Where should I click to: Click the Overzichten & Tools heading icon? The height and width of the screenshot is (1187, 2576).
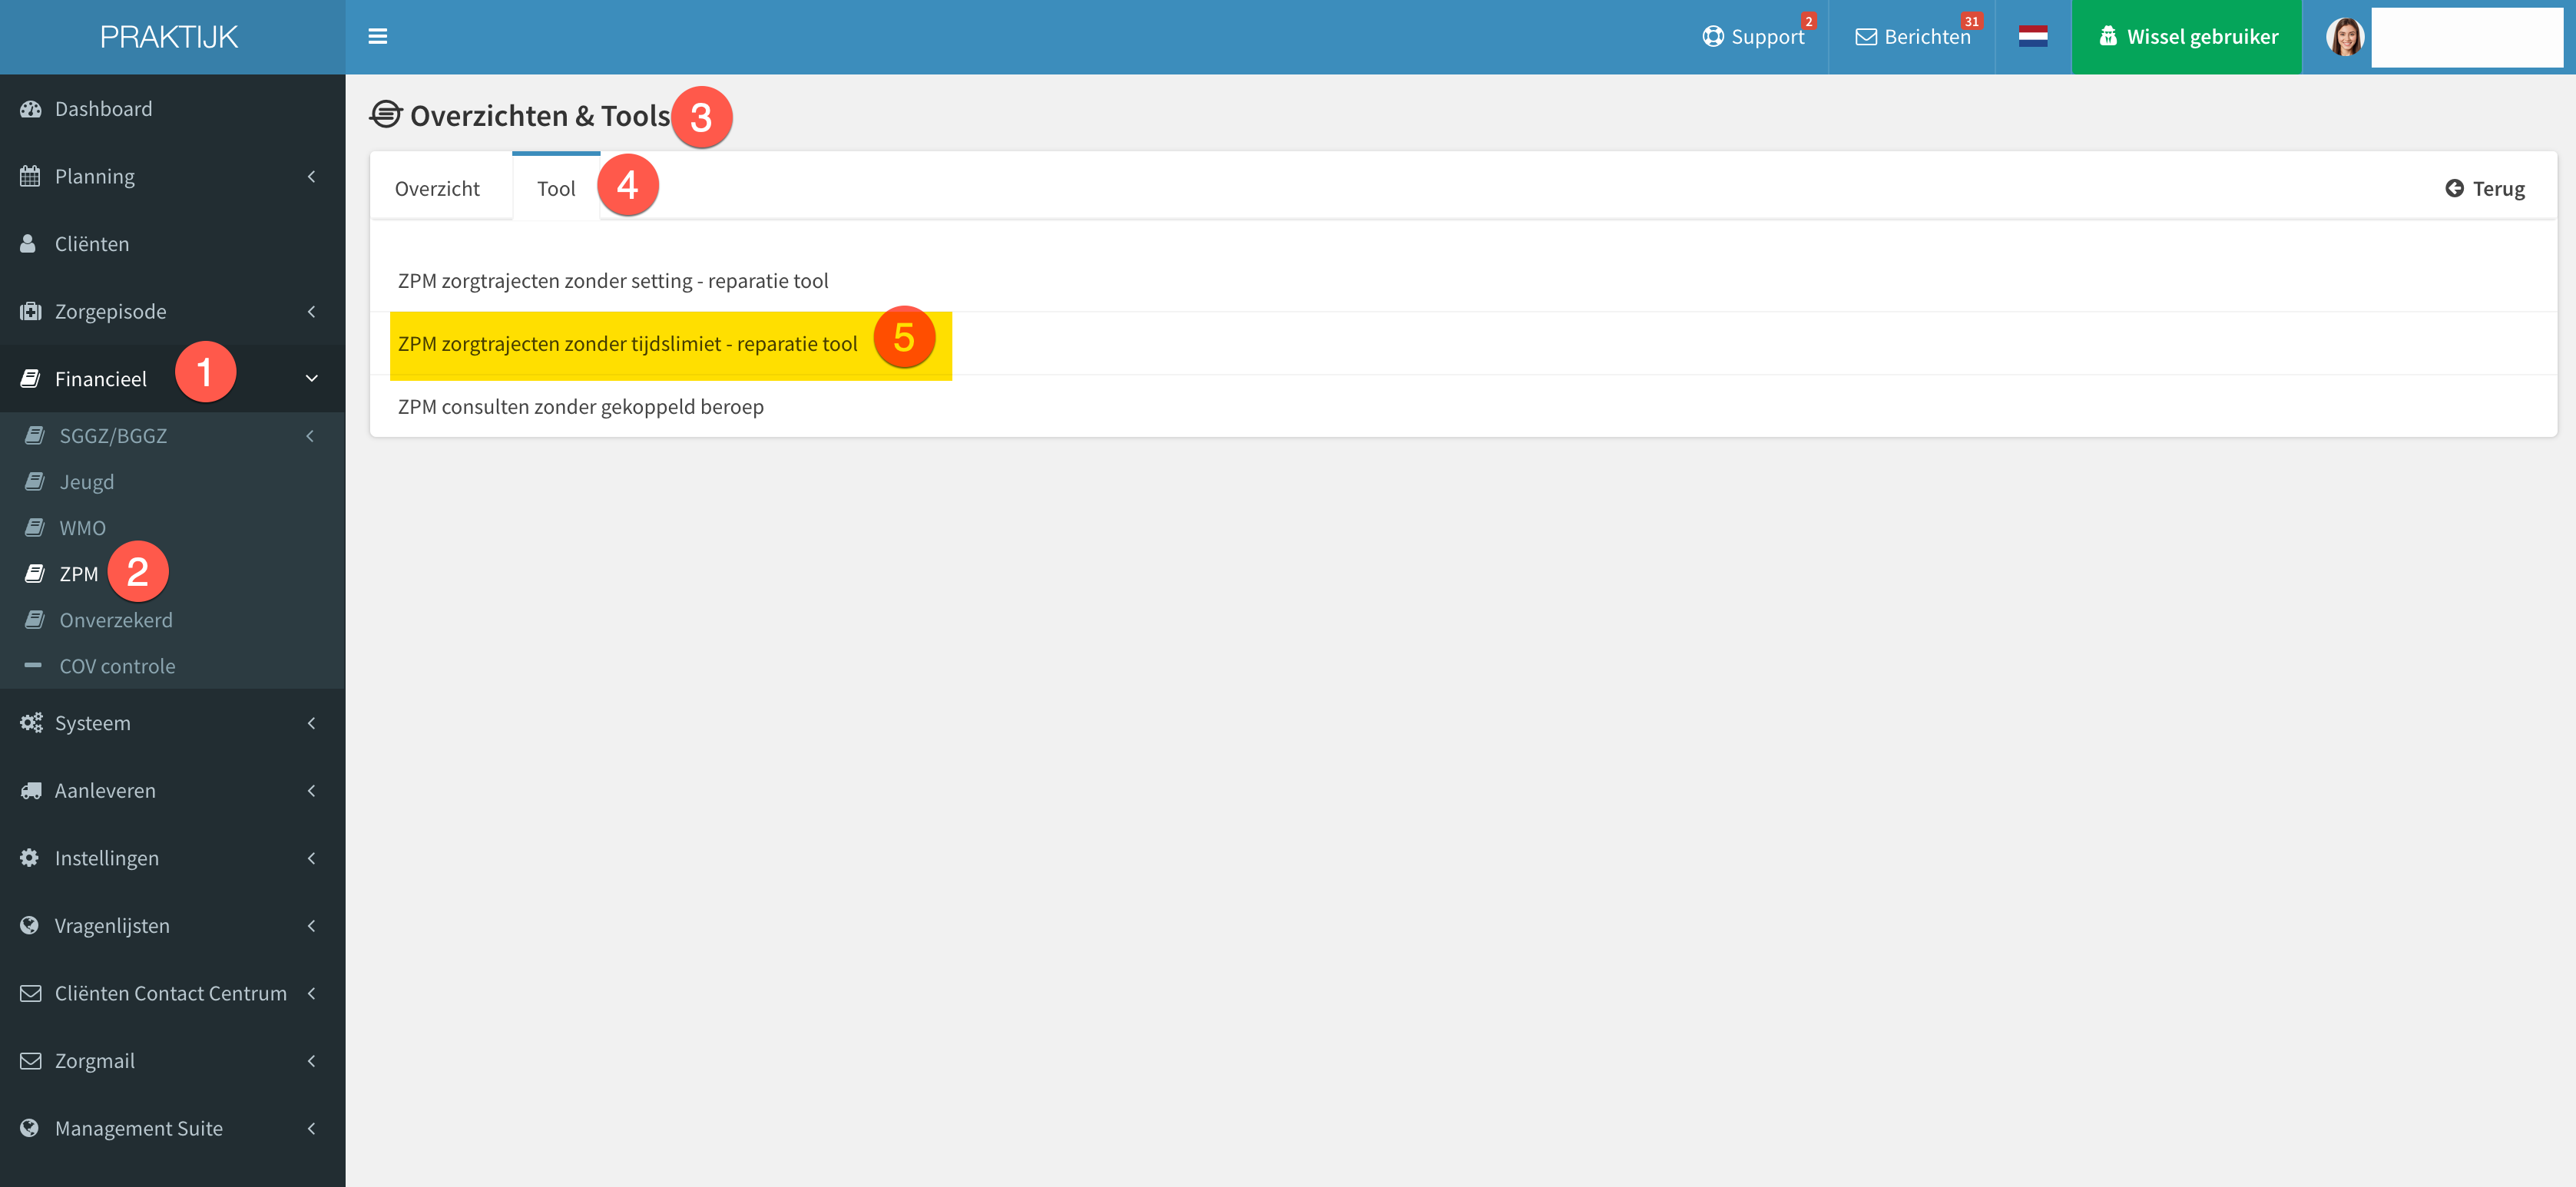click(386, 115)
